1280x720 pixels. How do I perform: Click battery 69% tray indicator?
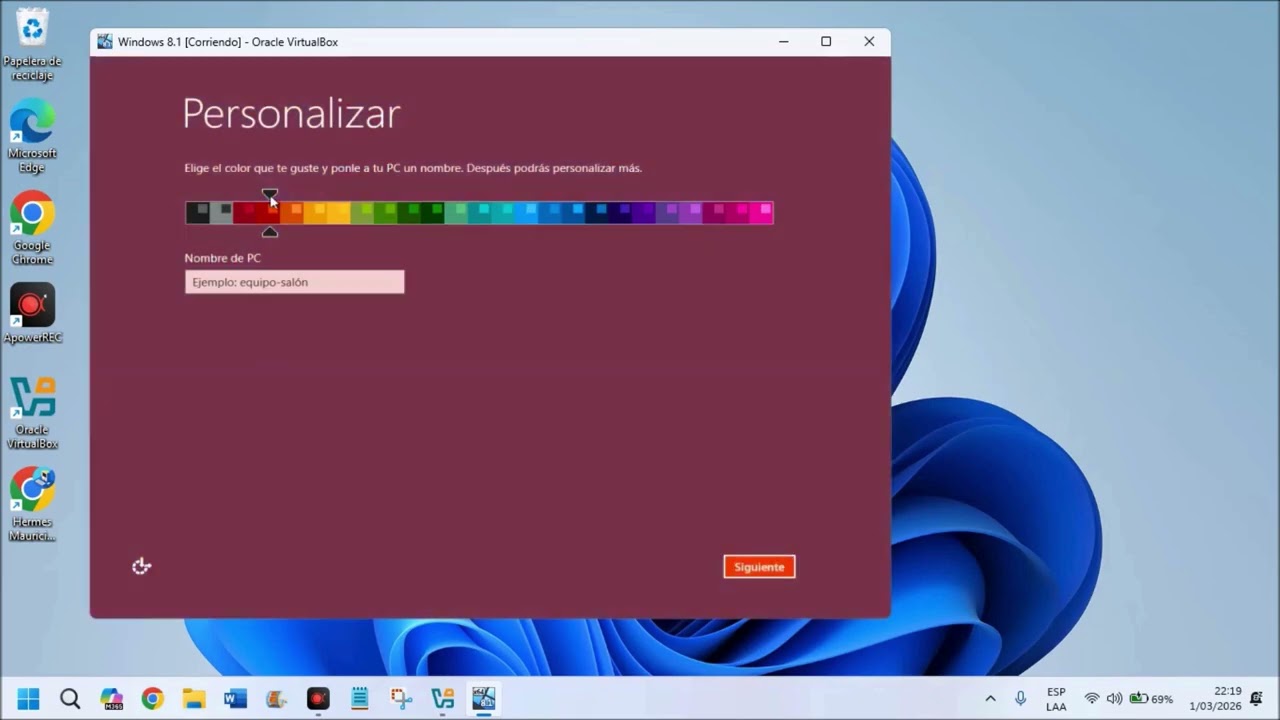click(1151, 699)
